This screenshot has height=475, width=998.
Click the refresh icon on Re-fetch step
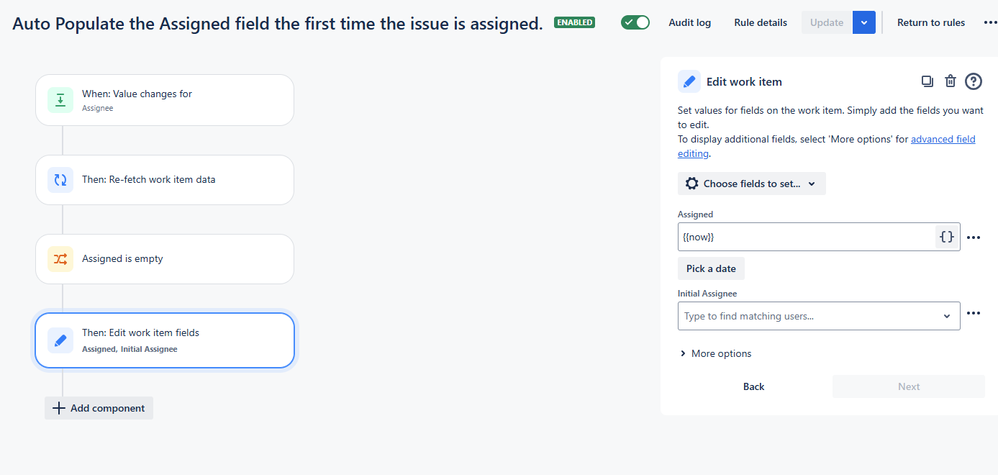(60, 180)
